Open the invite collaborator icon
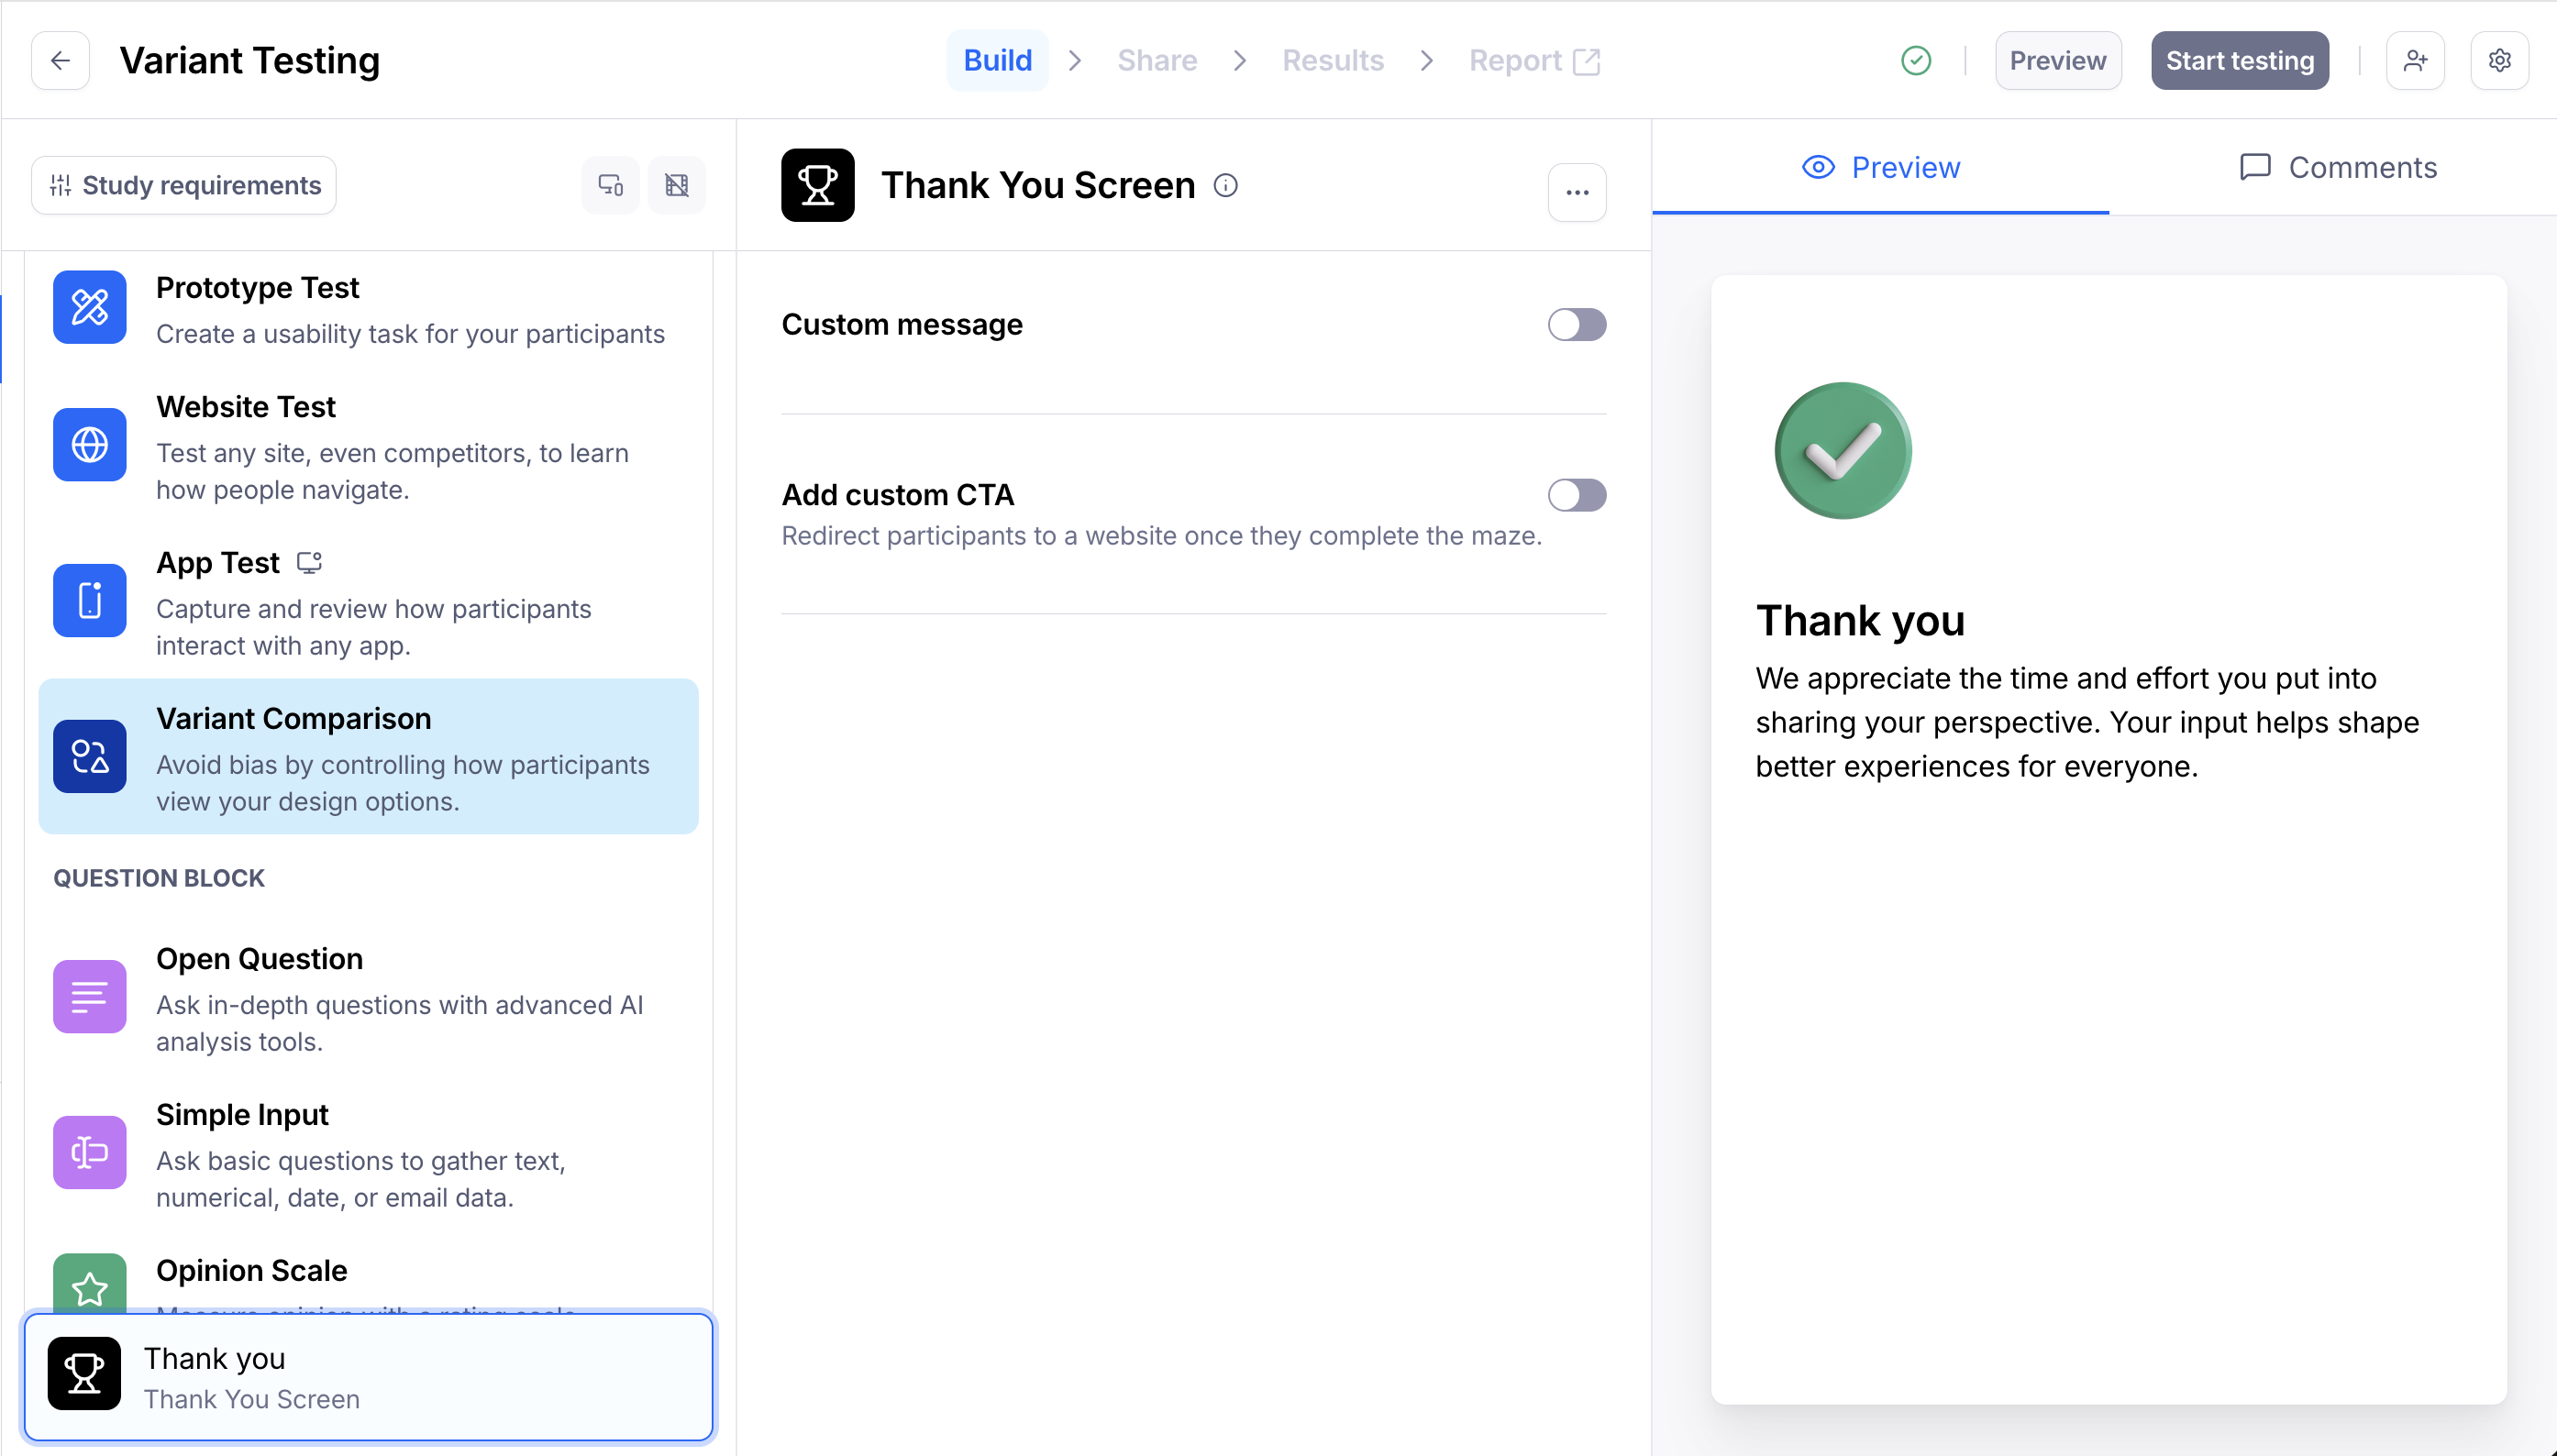 click(2415, 61)
